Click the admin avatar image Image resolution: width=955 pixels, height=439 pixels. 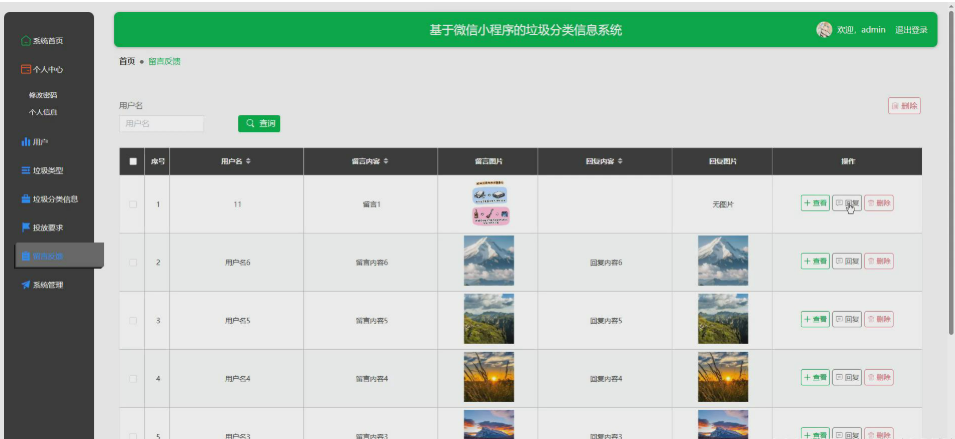click(824, 30)
